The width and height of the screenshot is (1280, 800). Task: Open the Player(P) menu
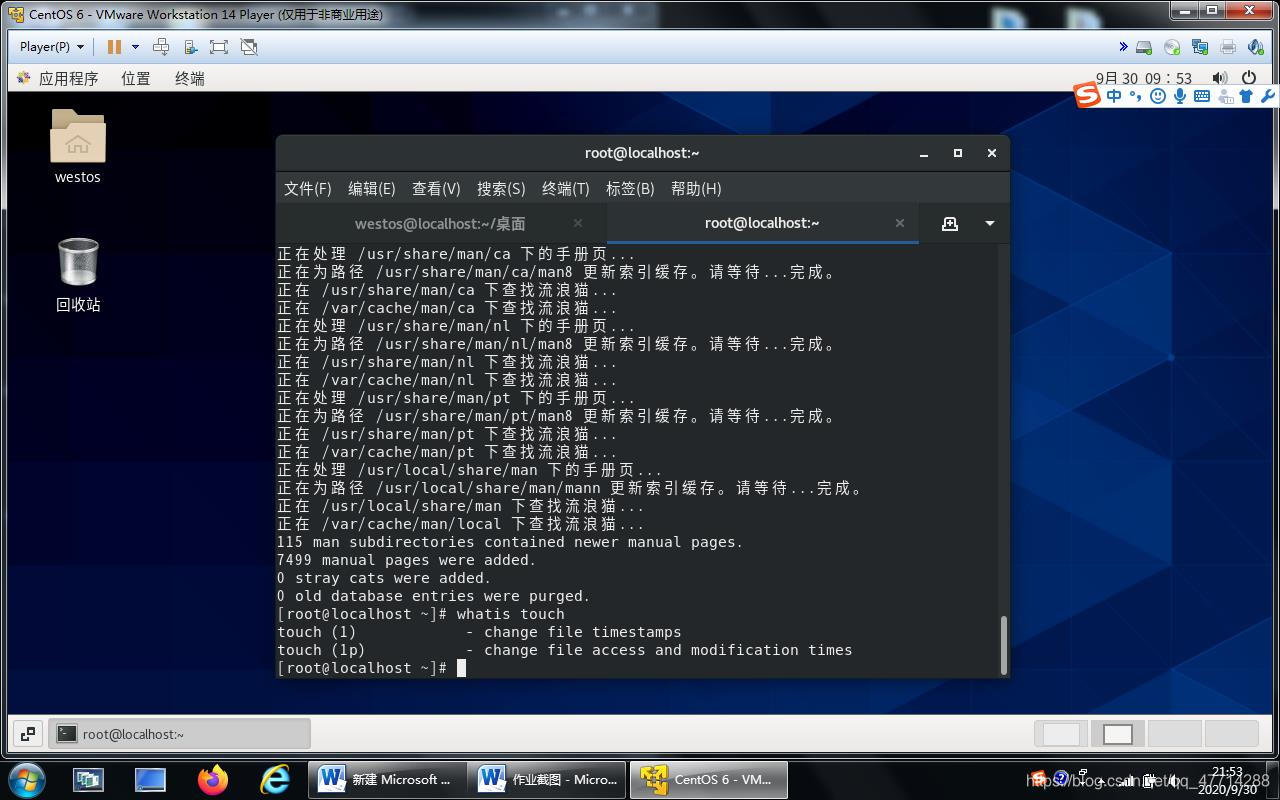(52, 47)
